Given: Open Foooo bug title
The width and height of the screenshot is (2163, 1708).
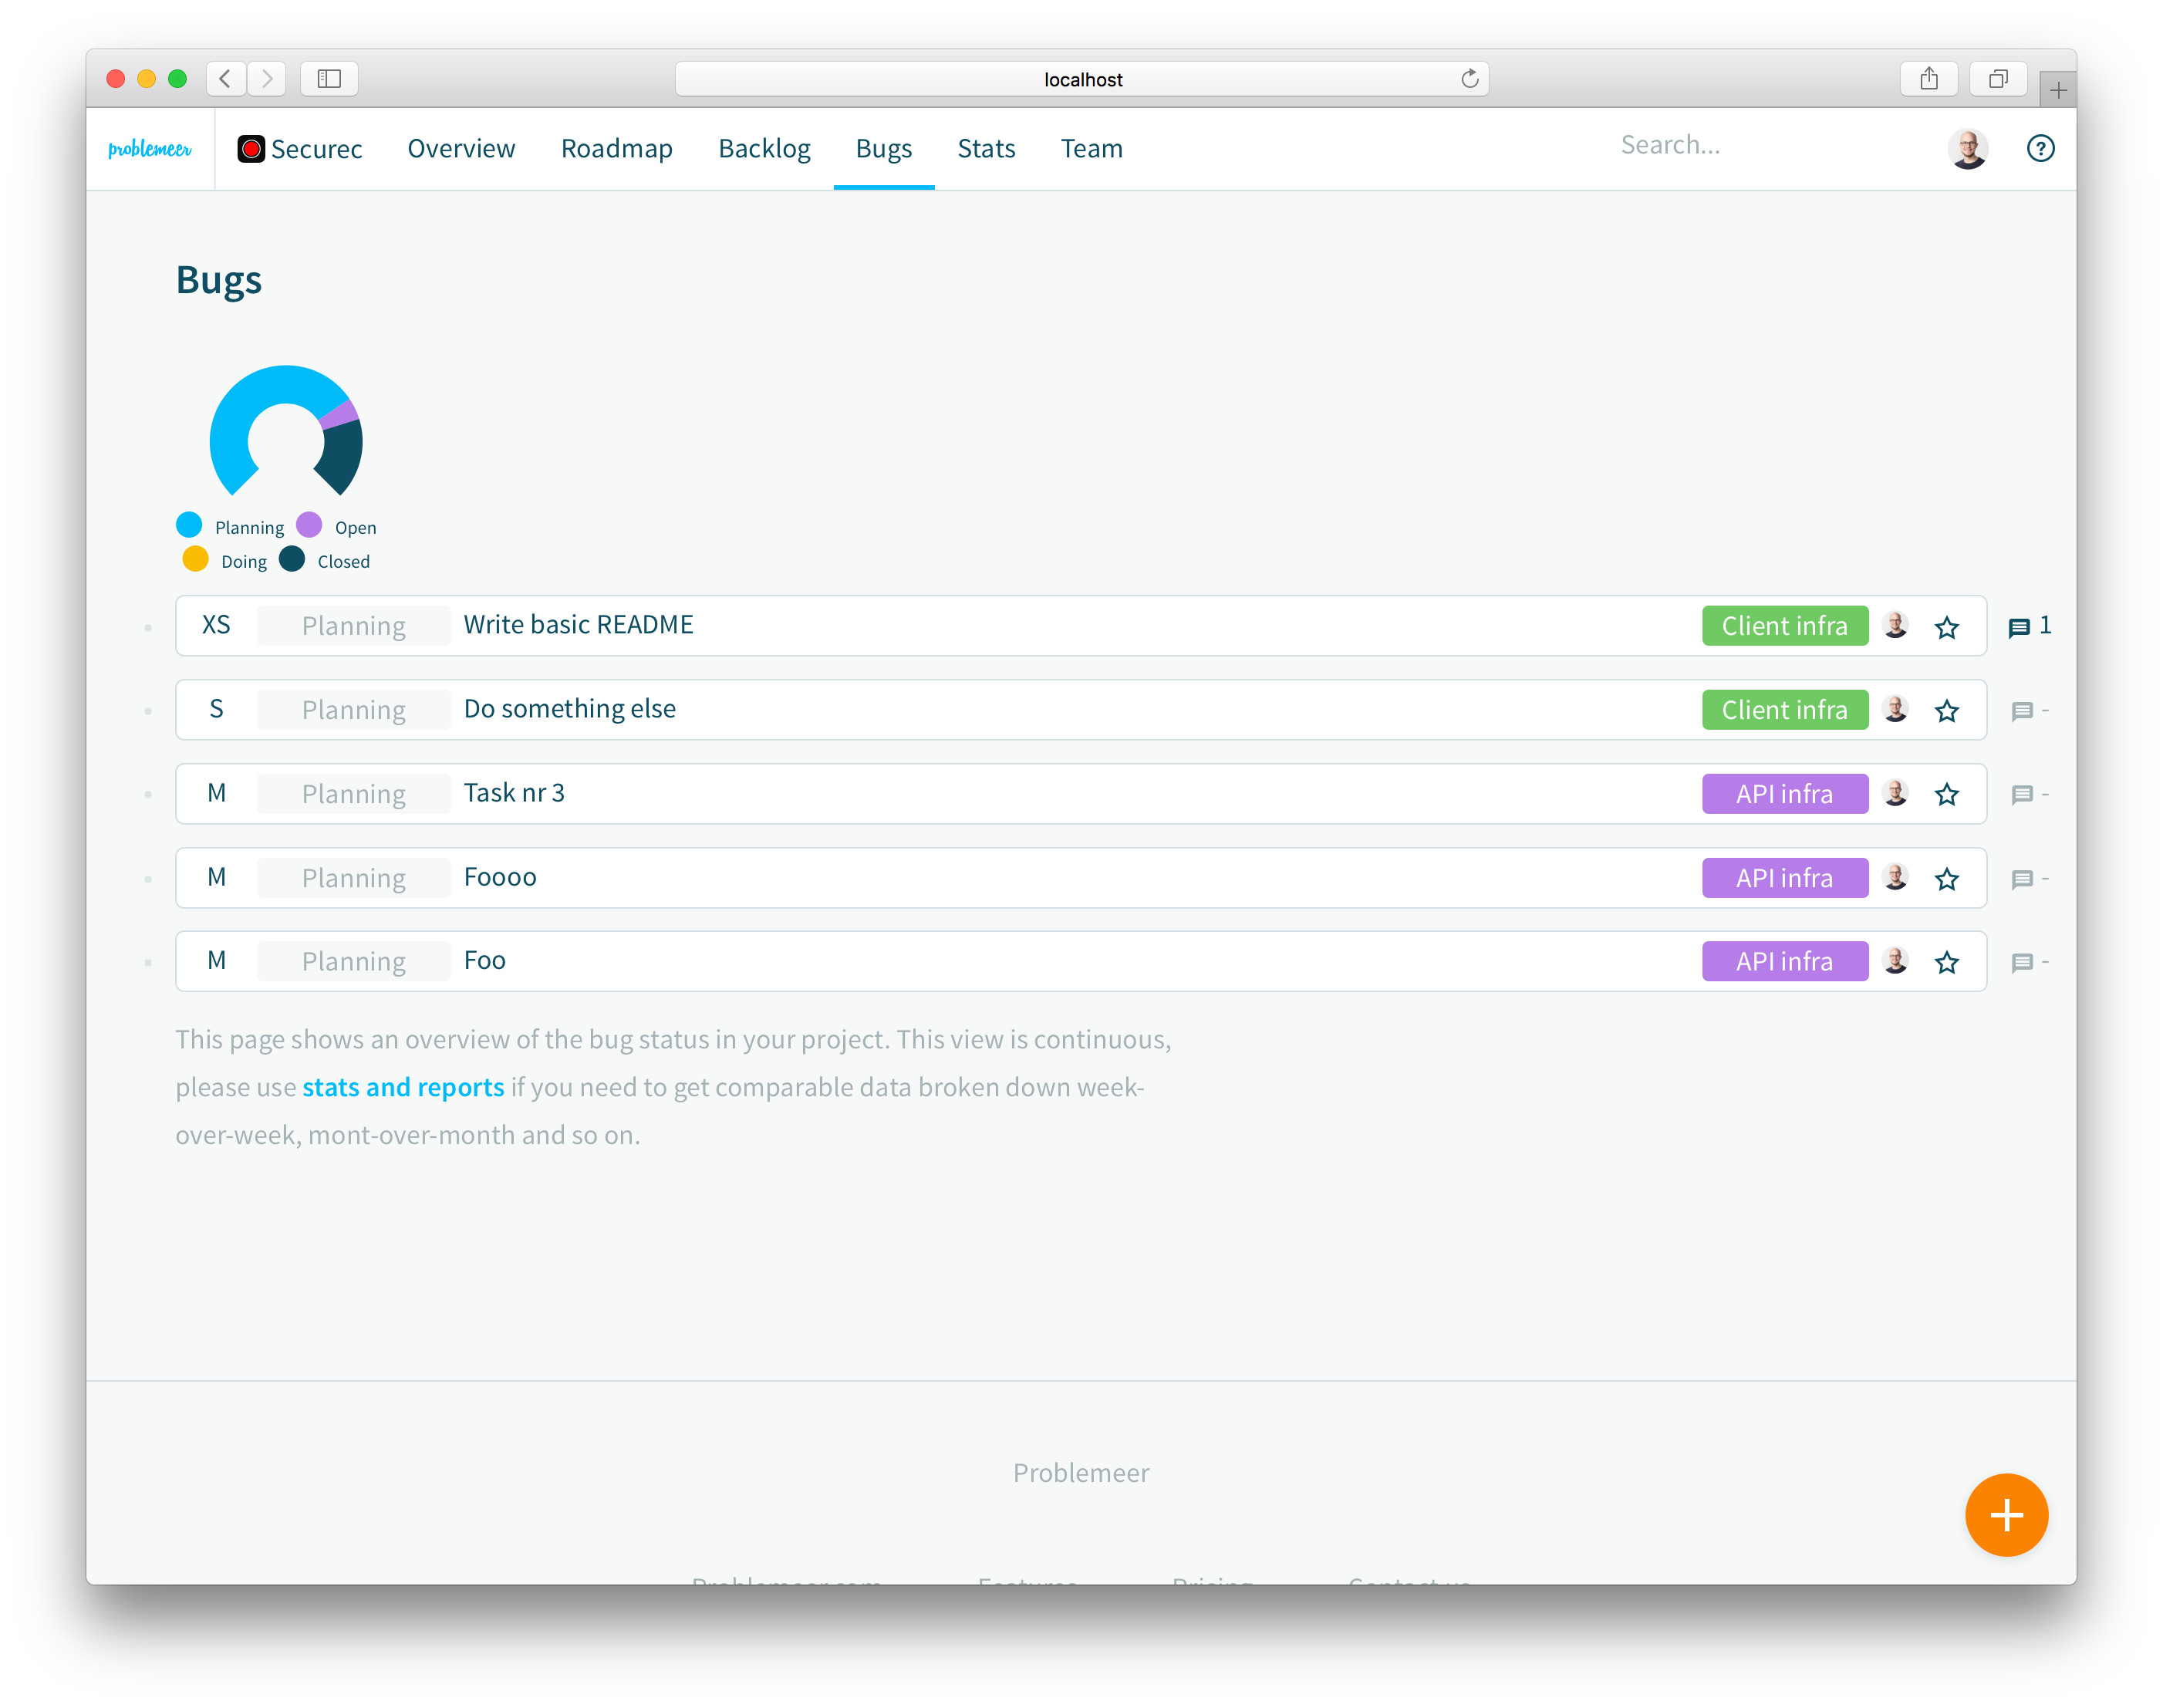Looking at the screenshot, I should (x=500, y=877).
